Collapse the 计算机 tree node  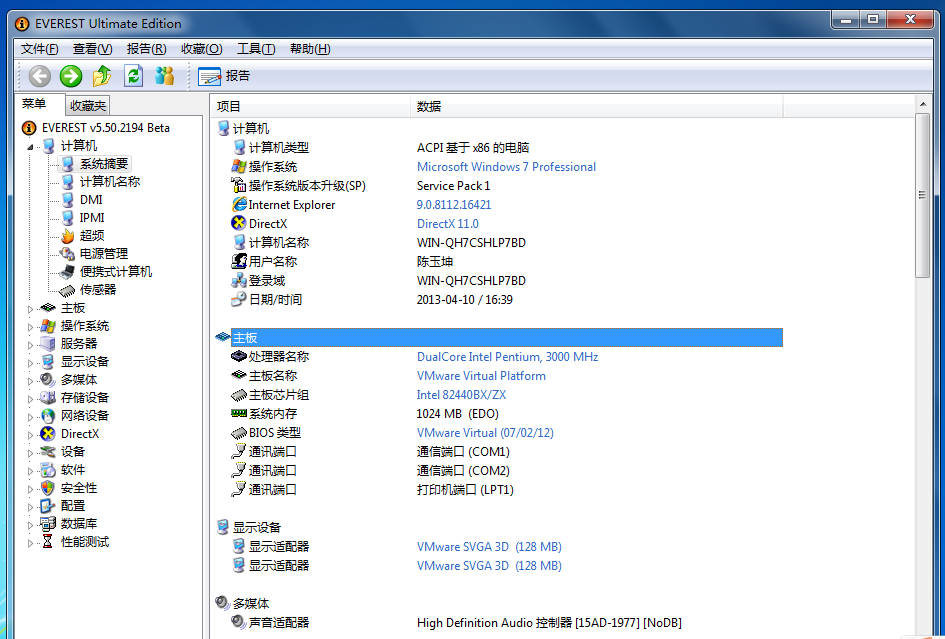(31, 147)
